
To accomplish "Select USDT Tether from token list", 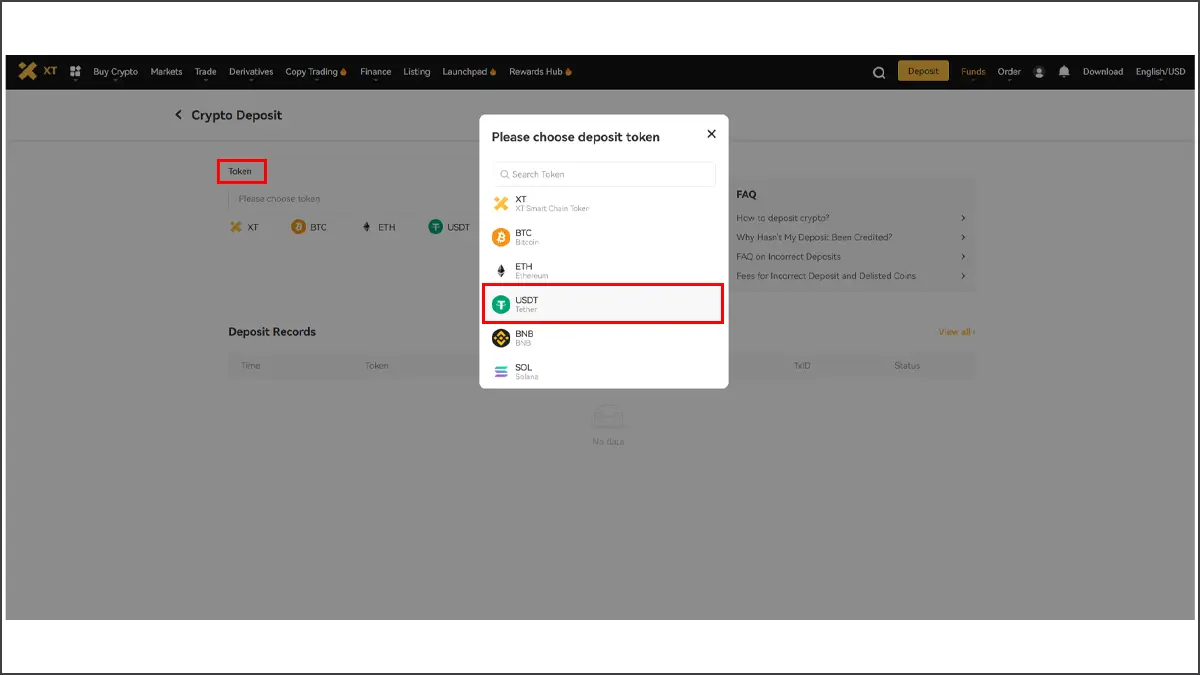I will [603, 304].
